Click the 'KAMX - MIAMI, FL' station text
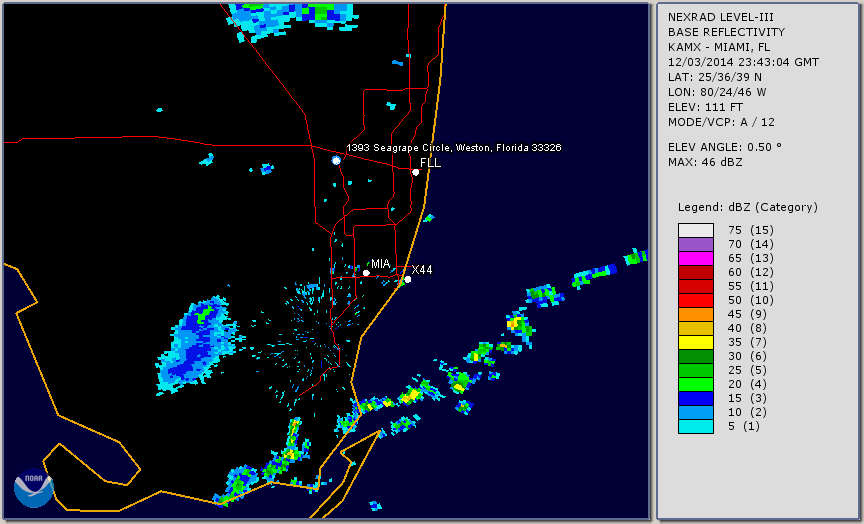Viewport: 864px width, 524px height. (x=719, y=47)
